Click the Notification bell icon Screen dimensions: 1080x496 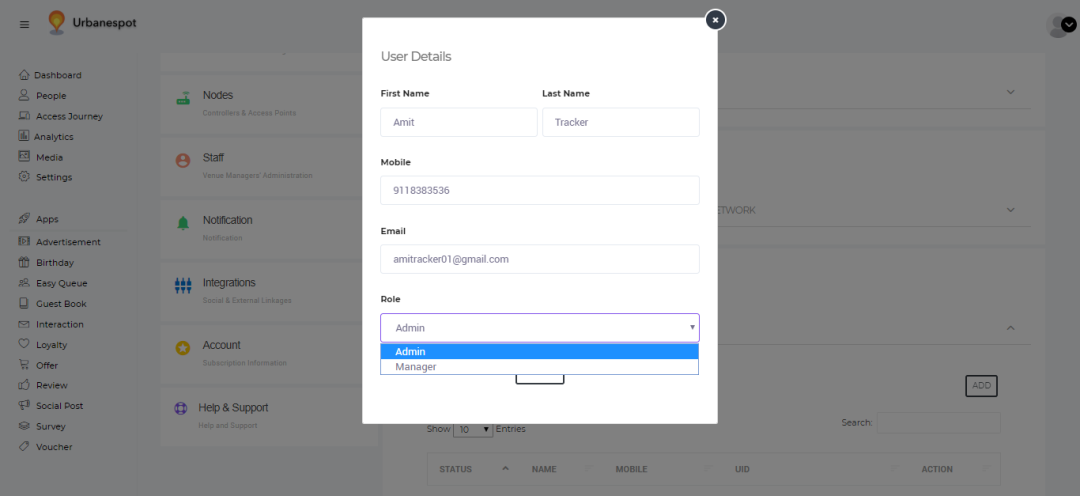pyautogui.click(x=183, y=223)
